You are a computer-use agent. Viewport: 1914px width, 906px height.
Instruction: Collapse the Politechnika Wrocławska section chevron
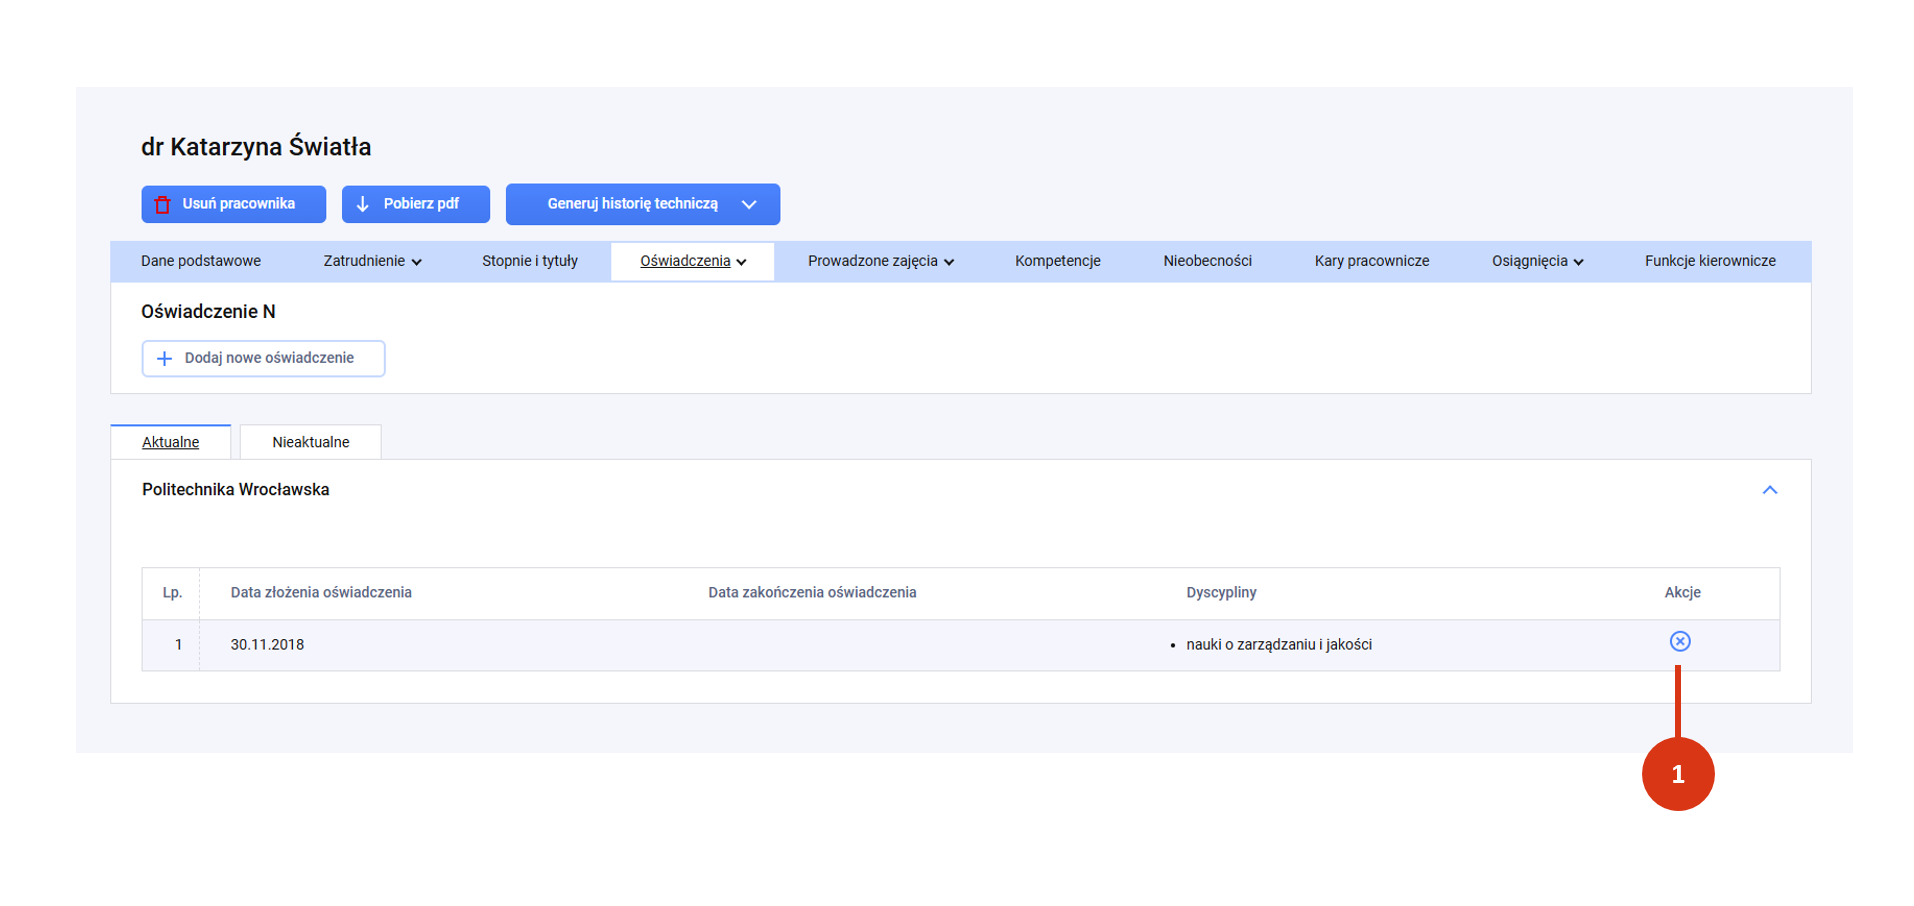coord(1770,490)
